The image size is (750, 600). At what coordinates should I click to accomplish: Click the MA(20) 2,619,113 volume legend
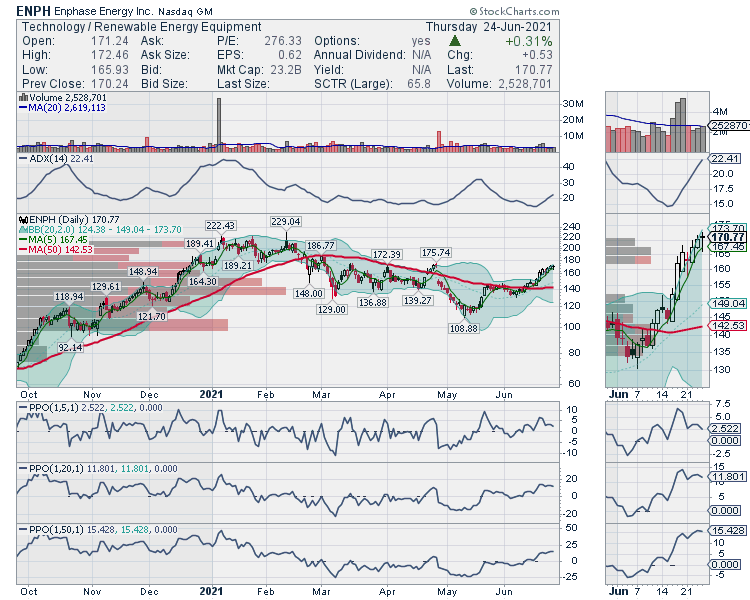[x=62, y=108]
